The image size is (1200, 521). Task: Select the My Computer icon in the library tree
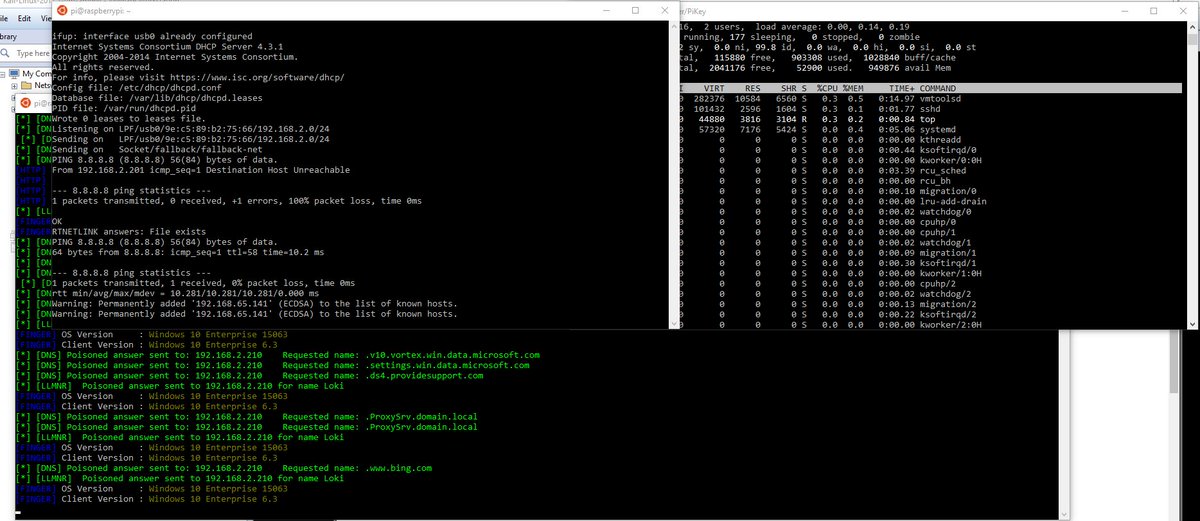(x=13, y=73)
